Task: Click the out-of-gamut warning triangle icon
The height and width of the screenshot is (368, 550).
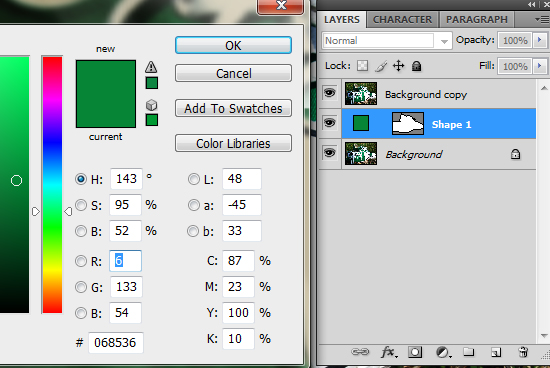Action: click(151, 67)
